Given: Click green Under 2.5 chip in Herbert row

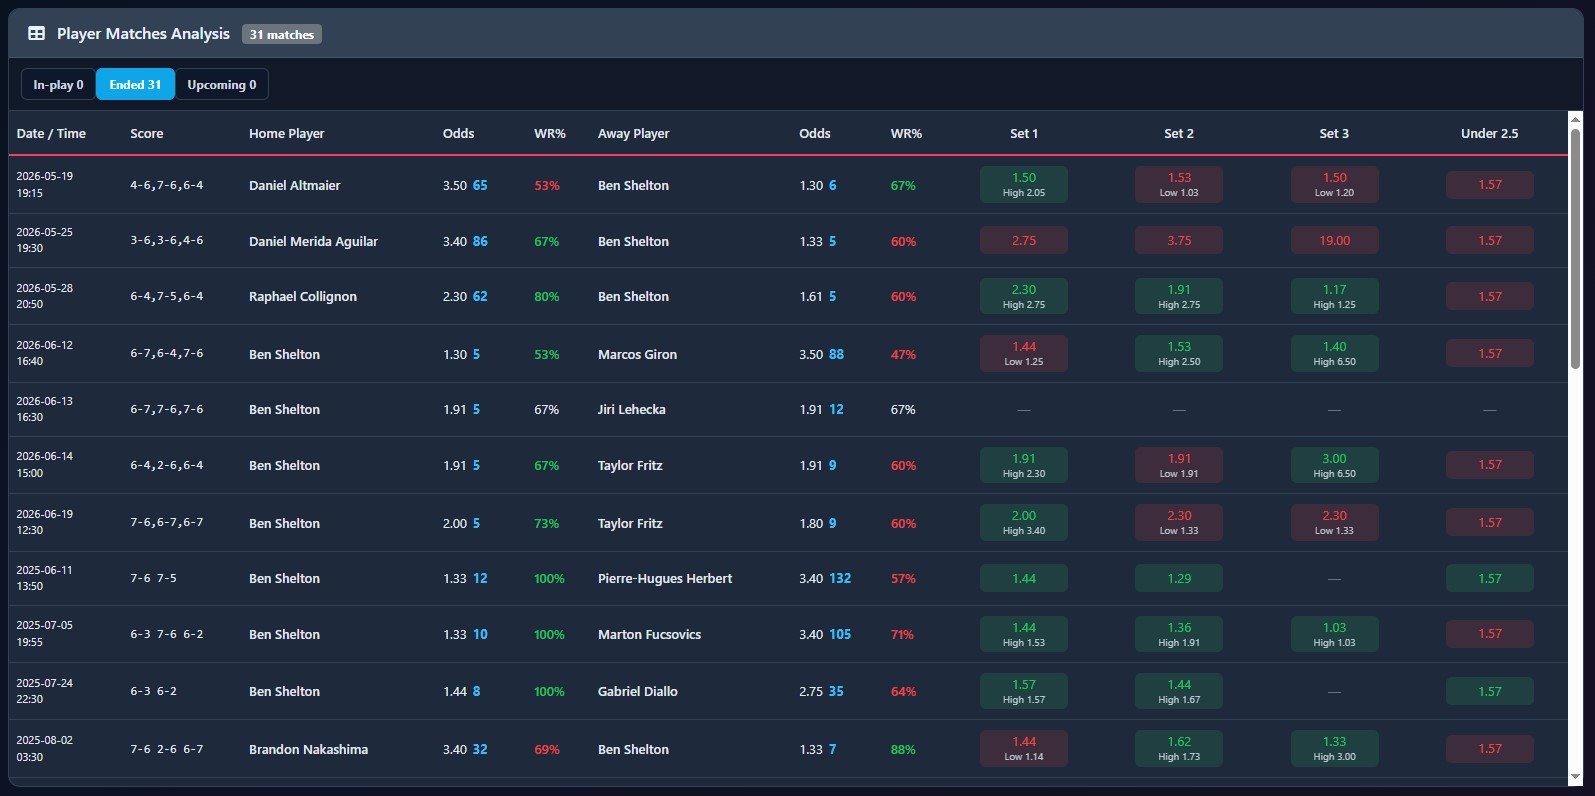Looking at the screenshot, I should coord(1489,579).
